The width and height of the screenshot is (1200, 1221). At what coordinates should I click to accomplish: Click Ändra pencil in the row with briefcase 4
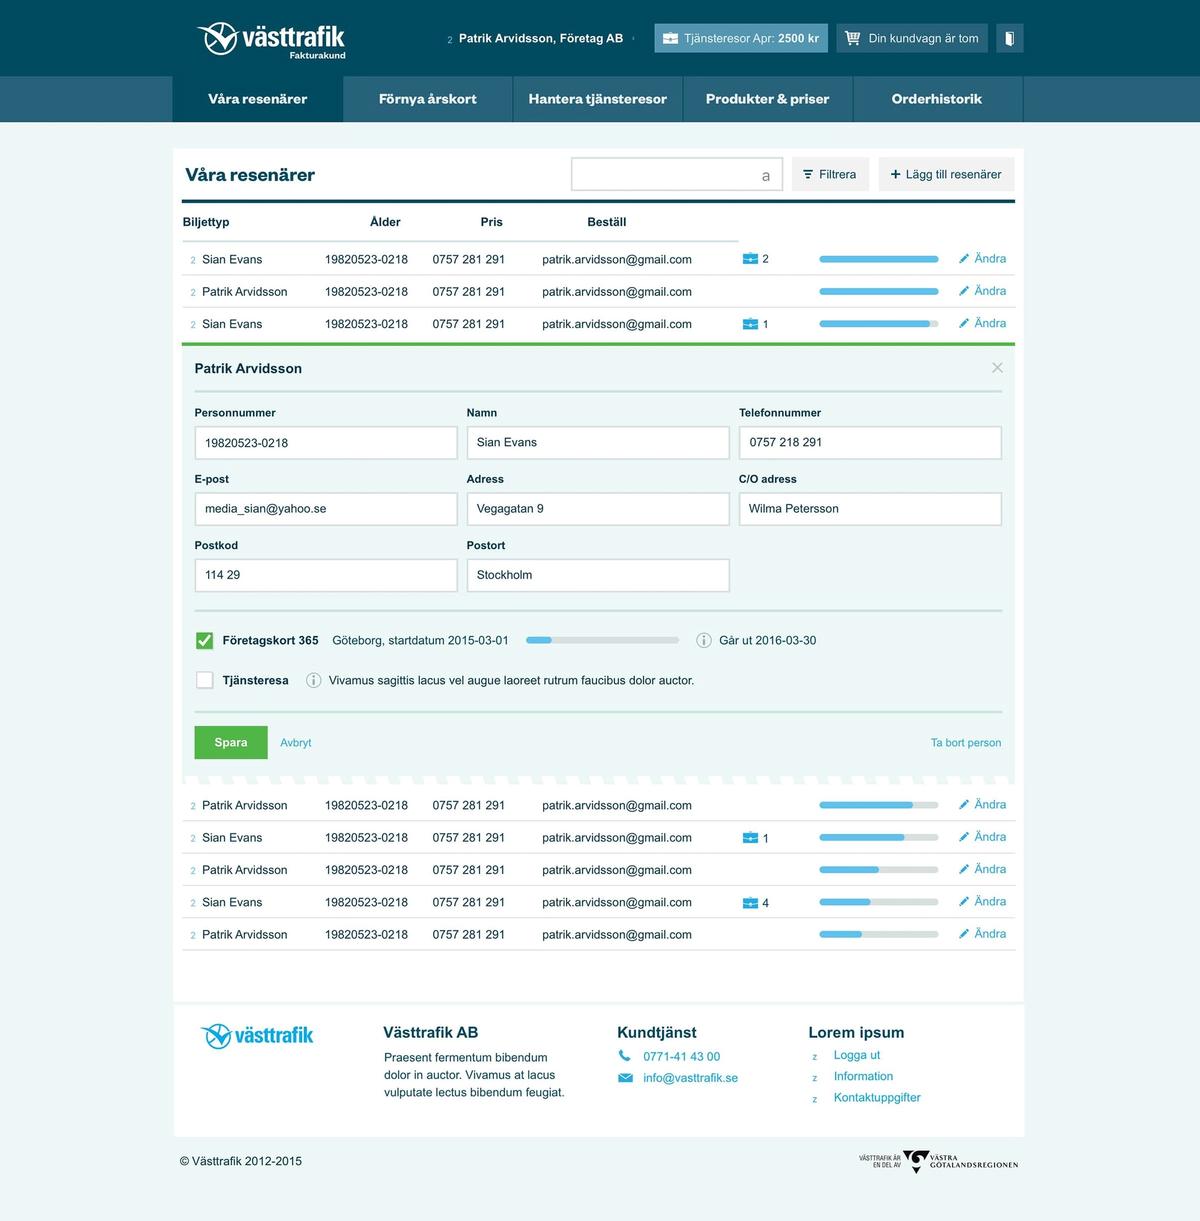(x=982, y=901)
